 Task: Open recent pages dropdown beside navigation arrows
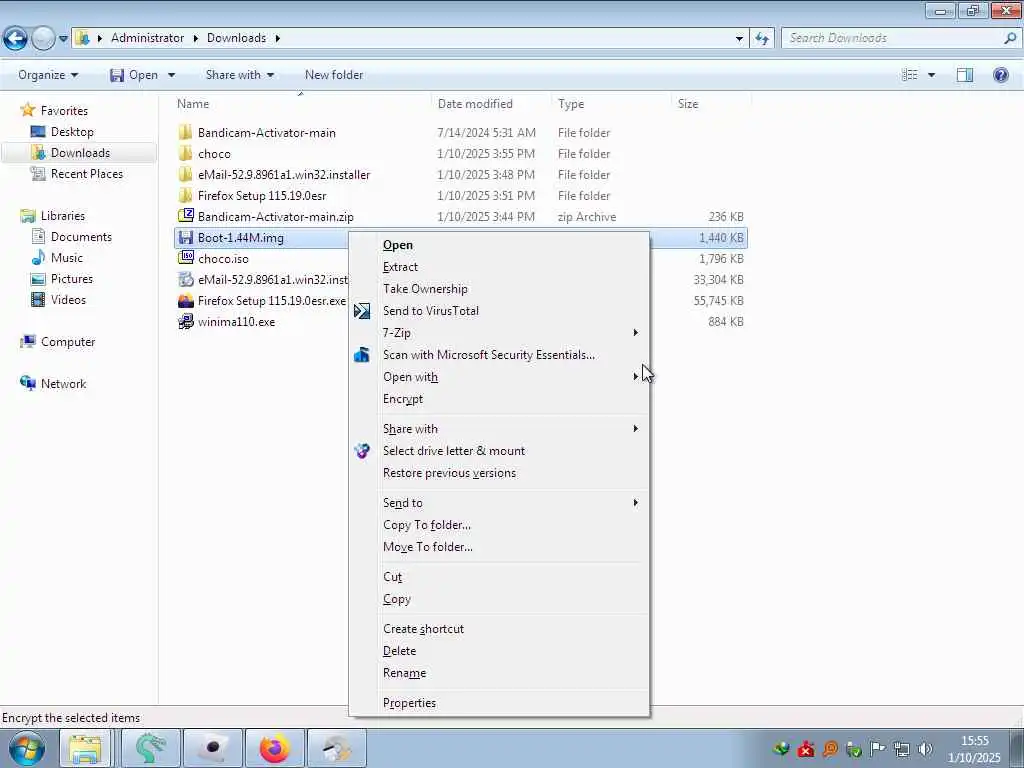click(x=63, y=39)
